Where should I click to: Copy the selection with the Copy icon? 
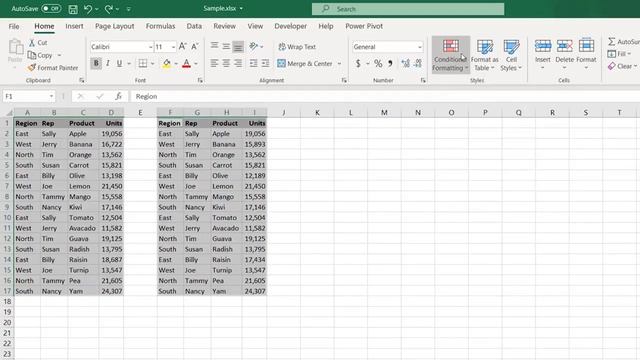[32, 55]
